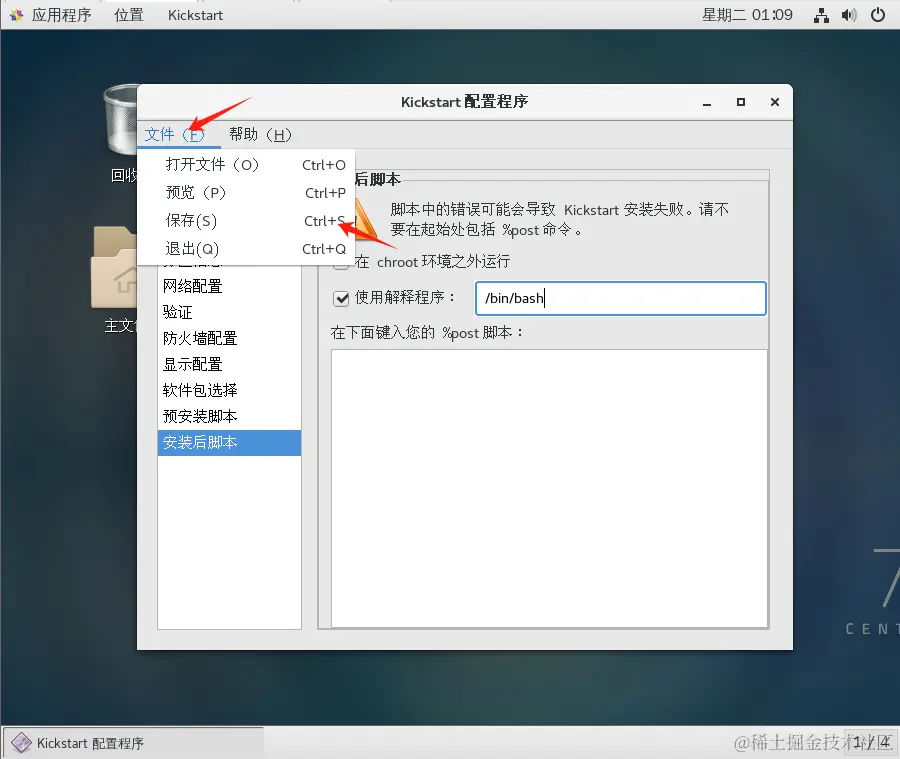The image size is (900, 759).
Task: Select 软件包选择 in the sidebar list
Action: pyautogui.click(x=229, y=390)
